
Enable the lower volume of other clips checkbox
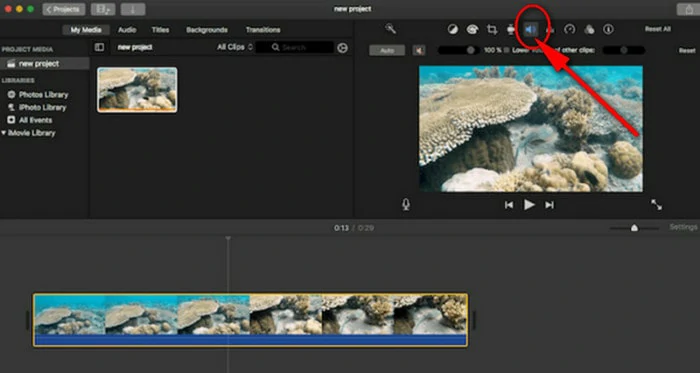tap(506, 50)
